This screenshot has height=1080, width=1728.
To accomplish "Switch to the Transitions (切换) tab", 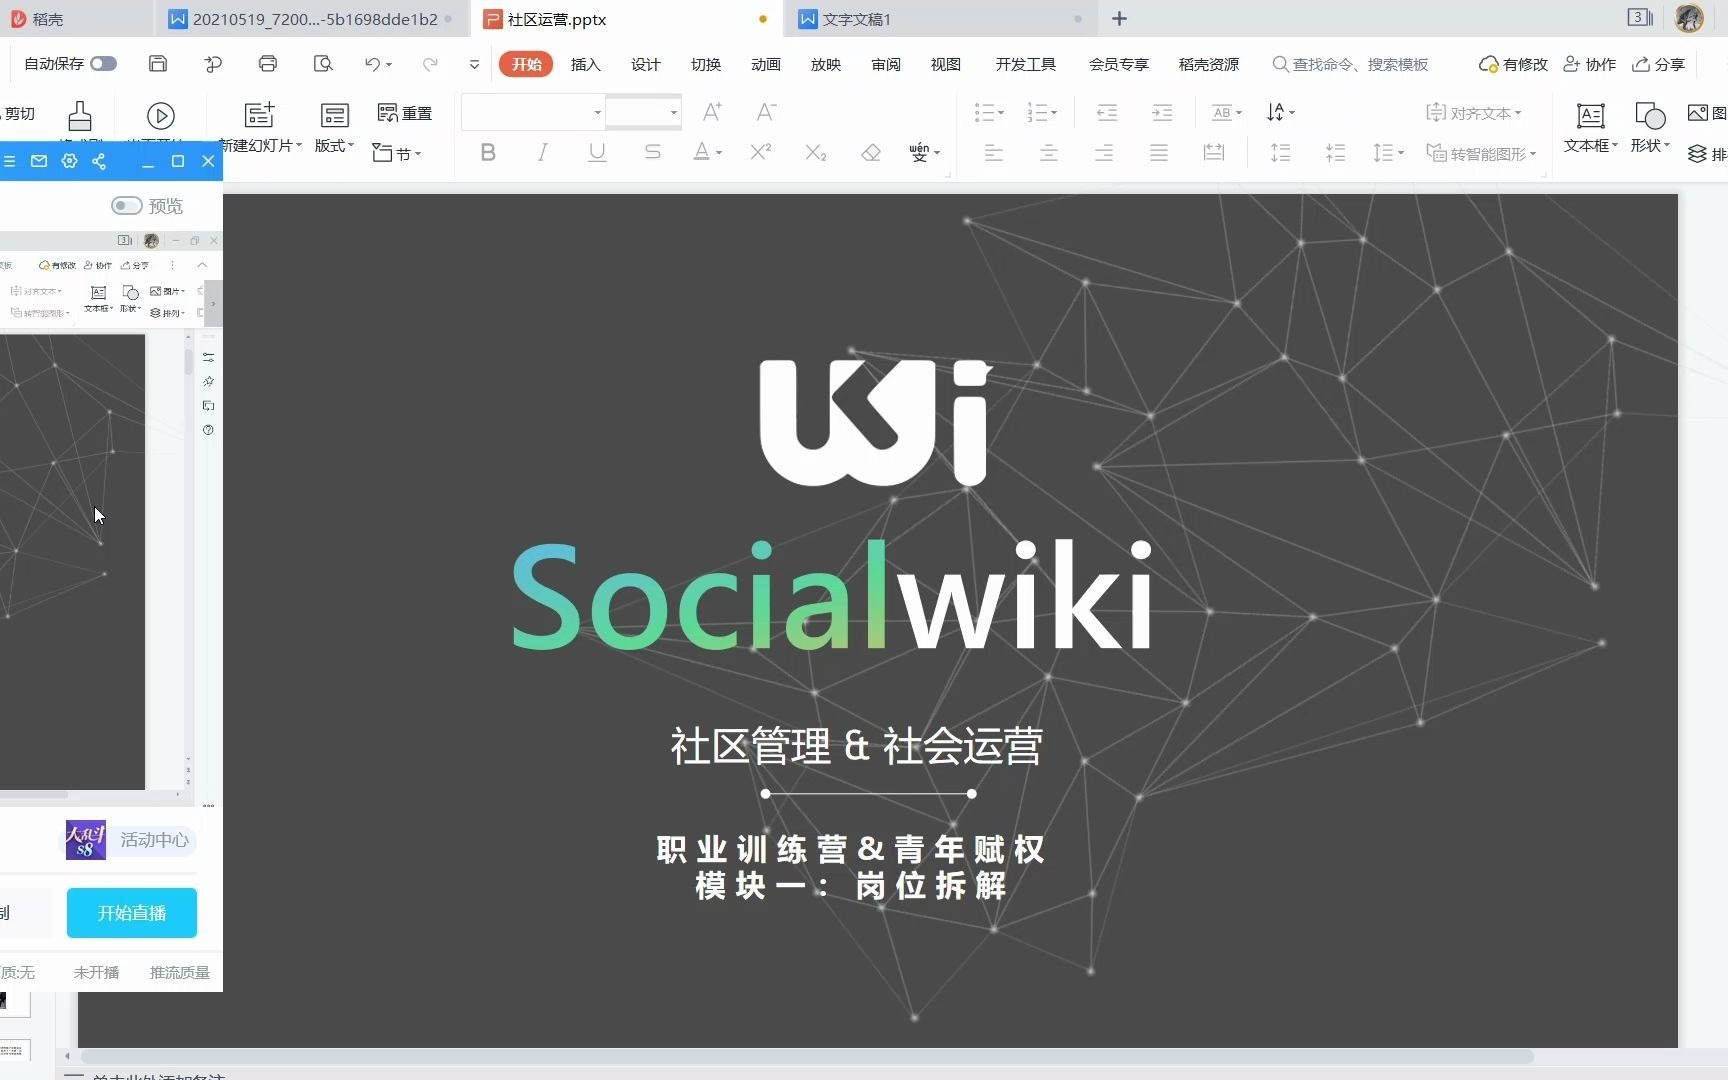I will coord(705,64).
